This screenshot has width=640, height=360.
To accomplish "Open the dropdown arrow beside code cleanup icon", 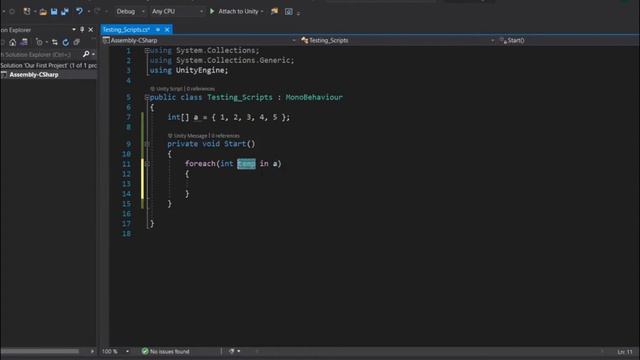I will (239, 351).
